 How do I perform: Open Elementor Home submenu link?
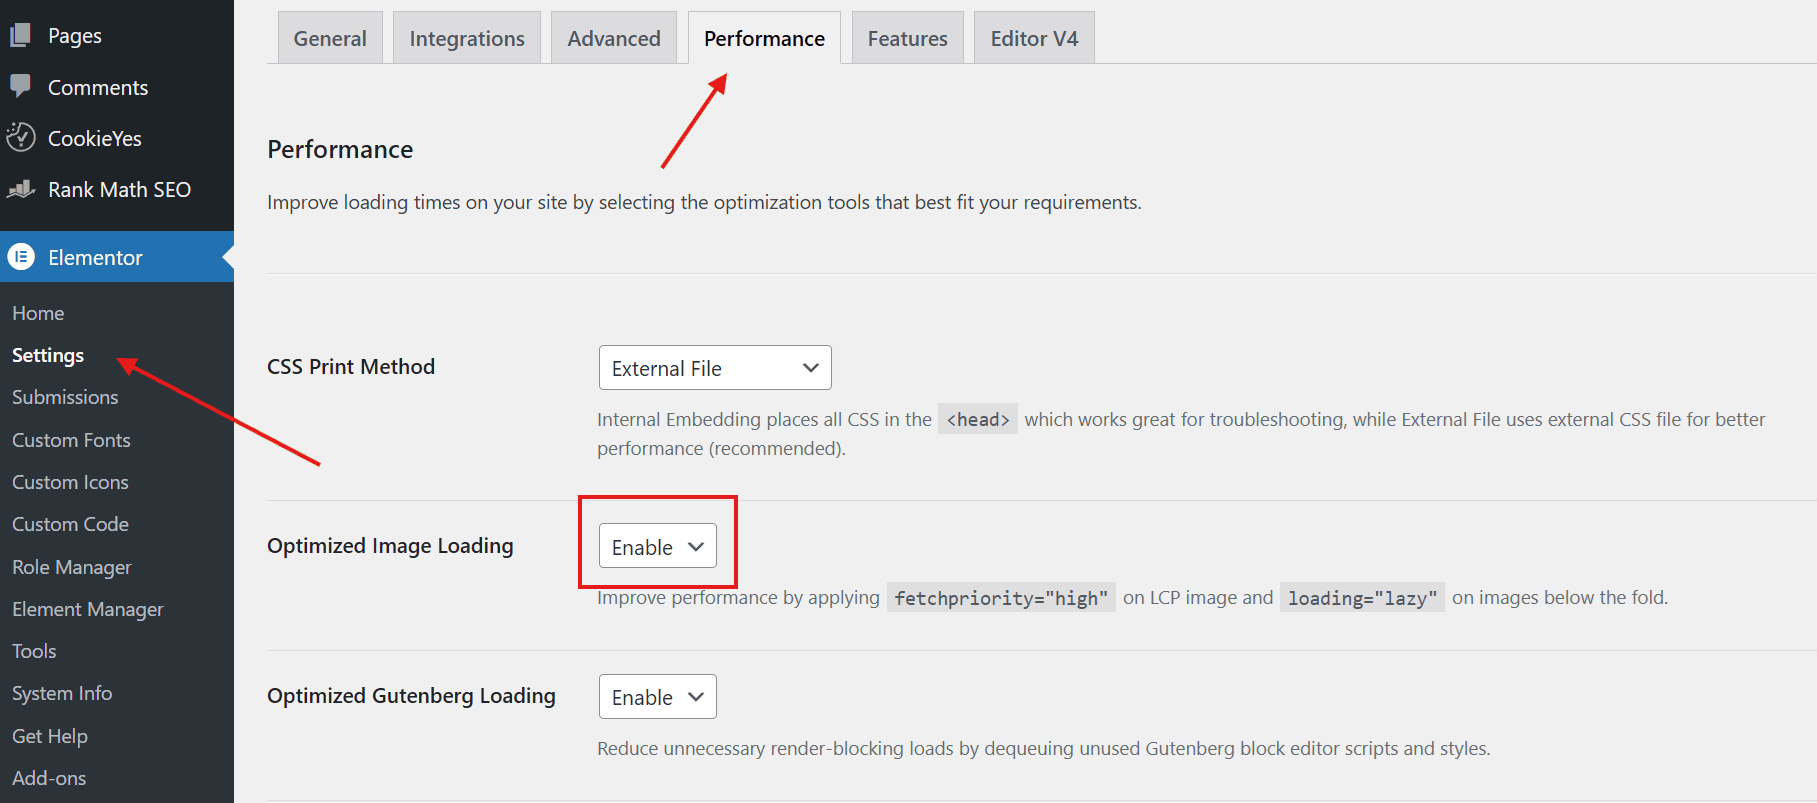tap(38, 313)
